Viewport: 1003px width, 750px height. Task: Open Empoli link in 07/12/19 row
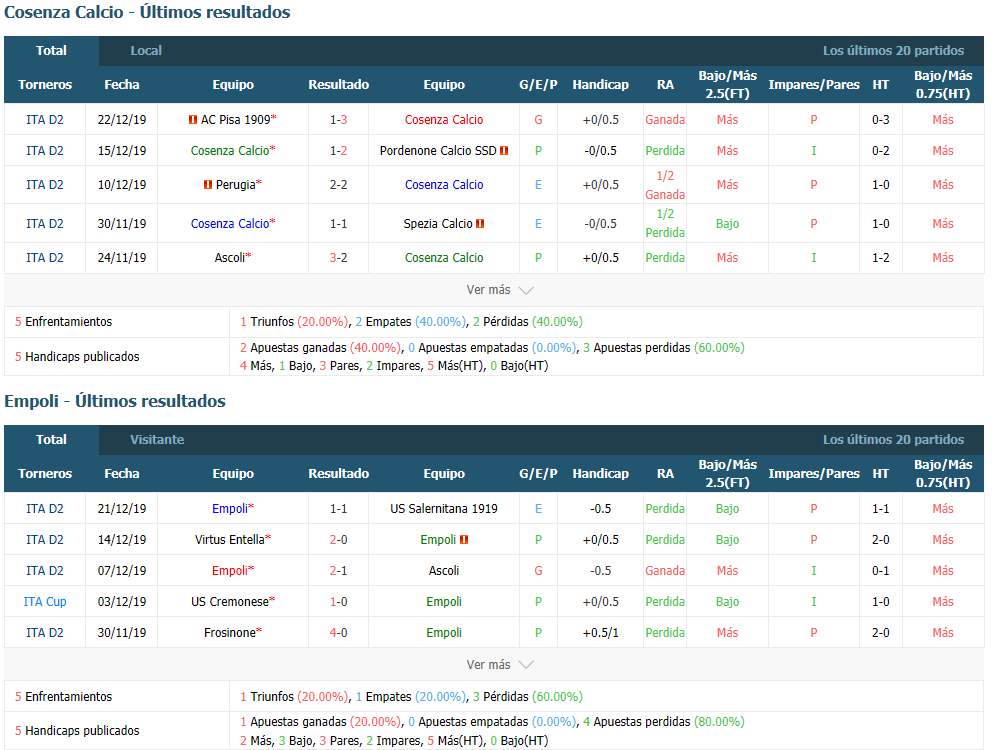[x=230, y=571]
